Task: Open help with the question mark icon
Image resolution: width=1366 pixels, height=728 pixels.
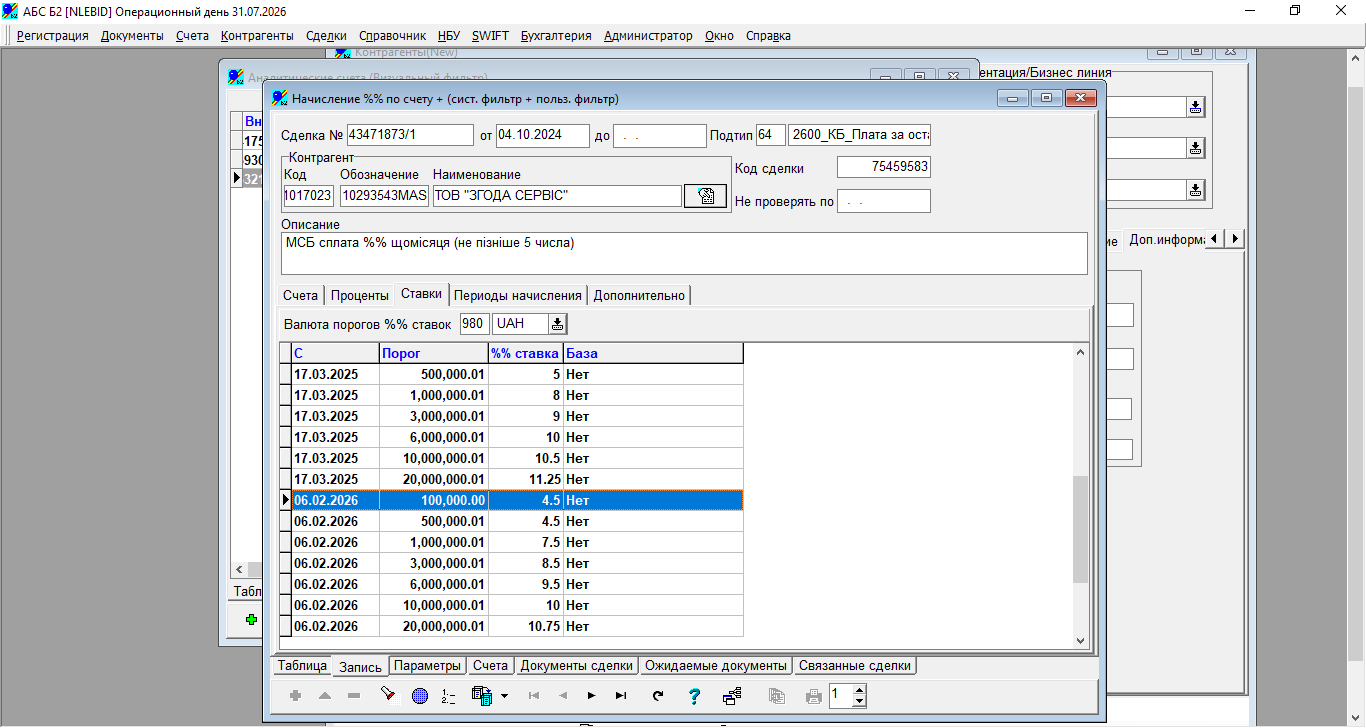Action: pyautogui.click(x=695, y=696)
